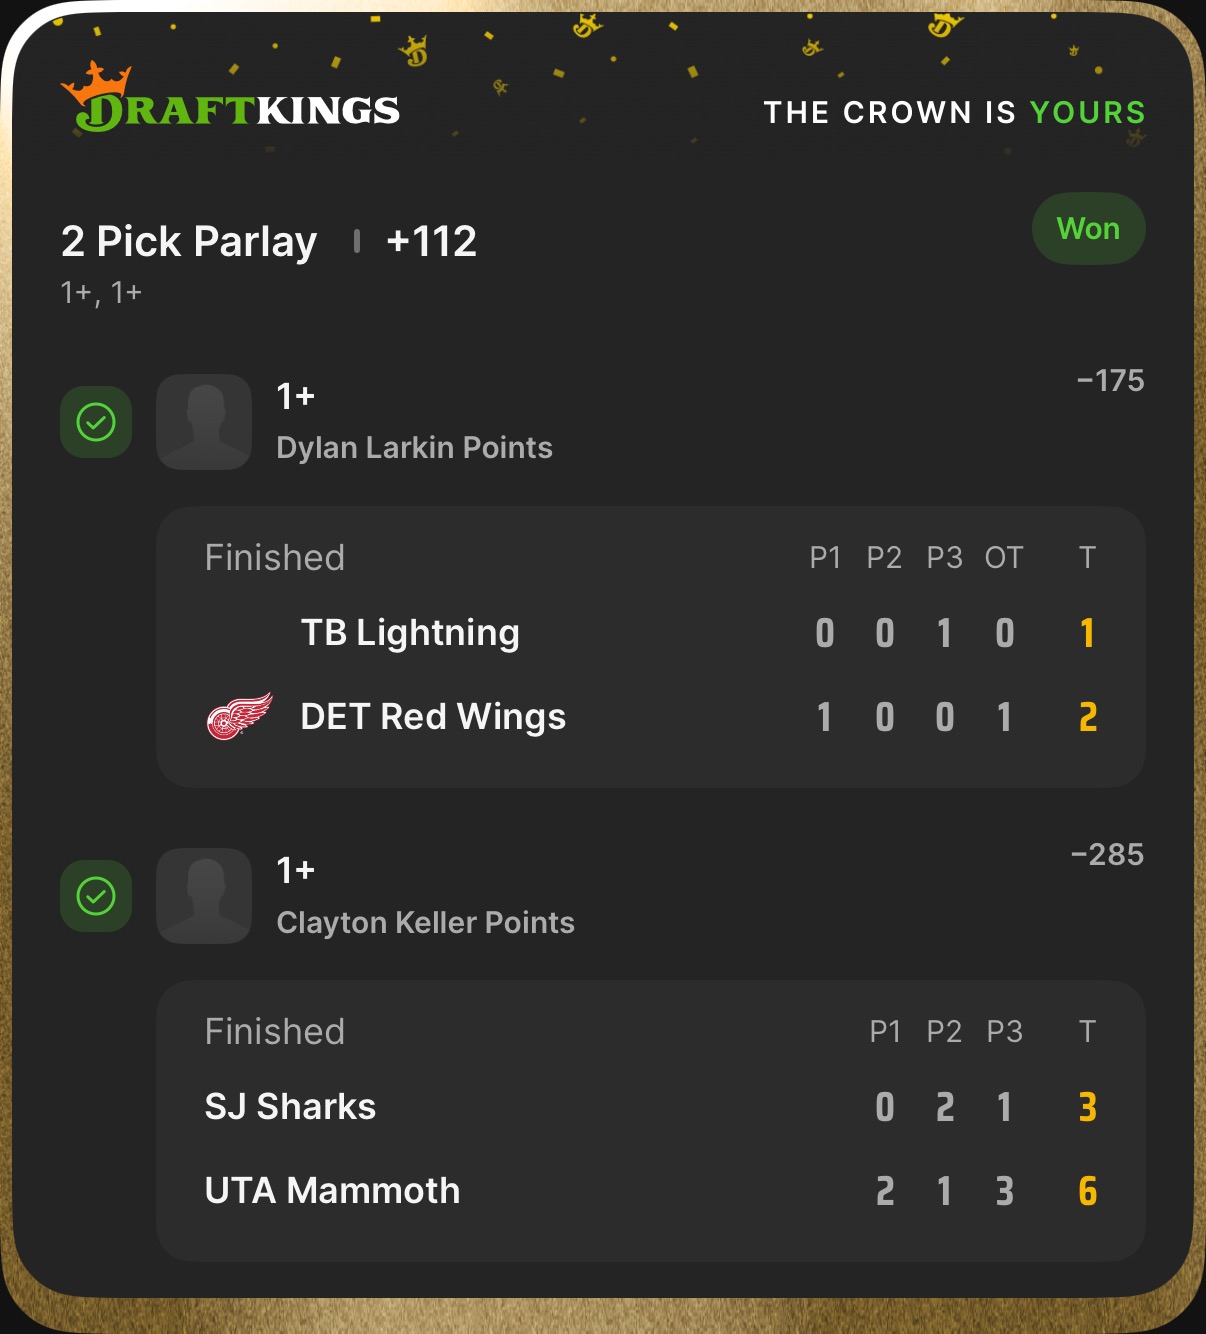
Task: Tap the +112 parlay odds
Action: pyautogui.click(x=431, y=242)
